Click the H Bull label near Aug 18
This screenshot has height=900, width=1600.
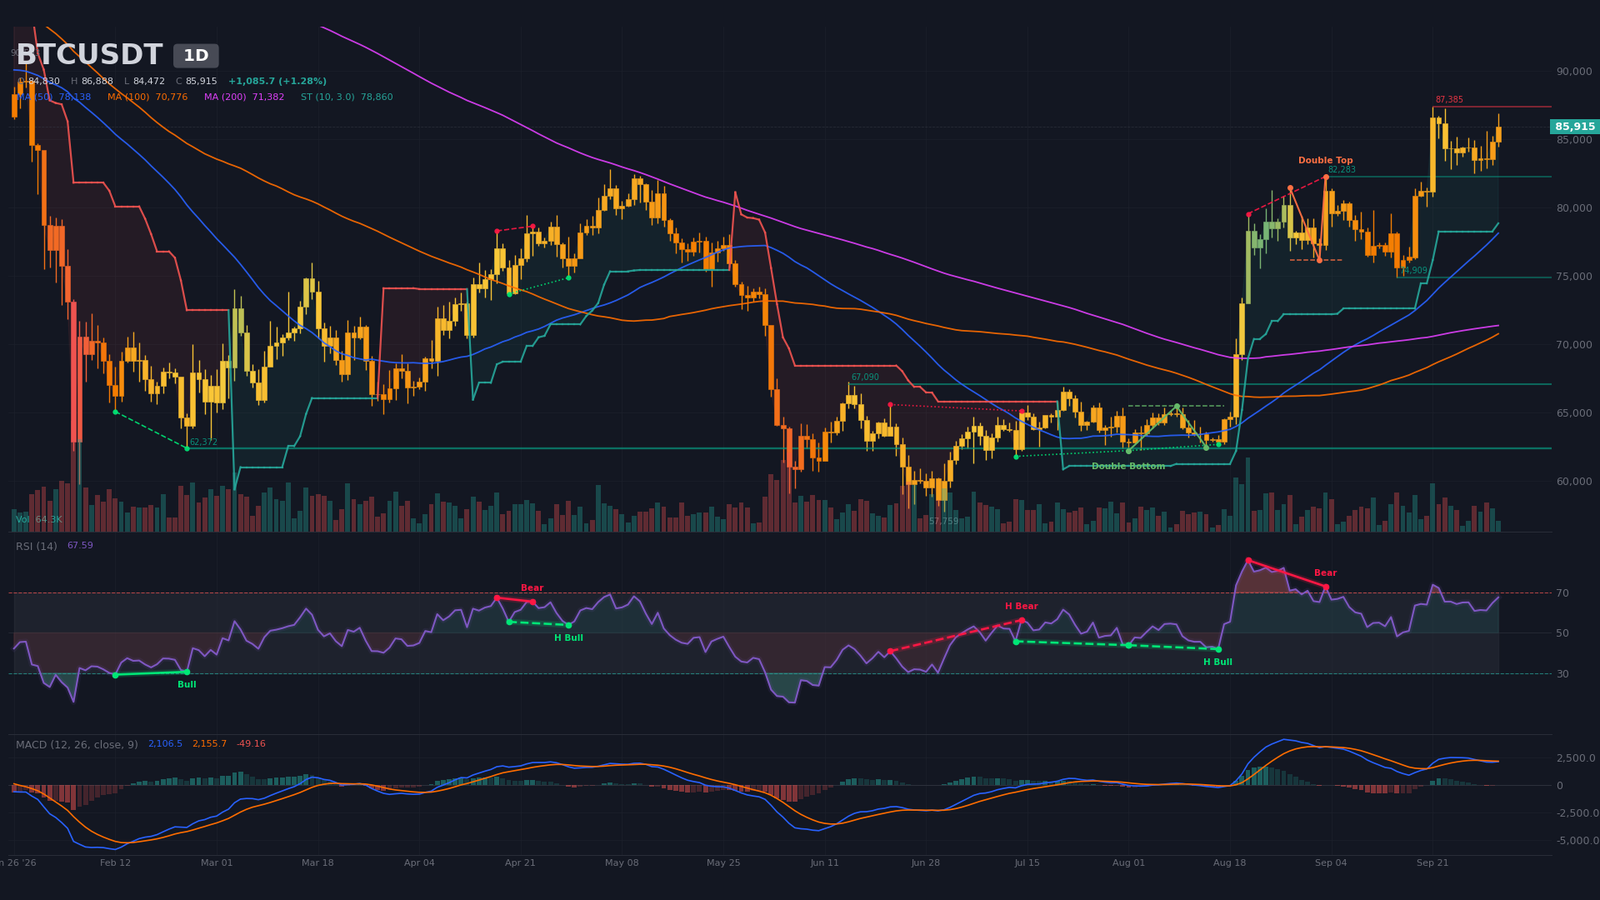click(x=1217, y=662)
